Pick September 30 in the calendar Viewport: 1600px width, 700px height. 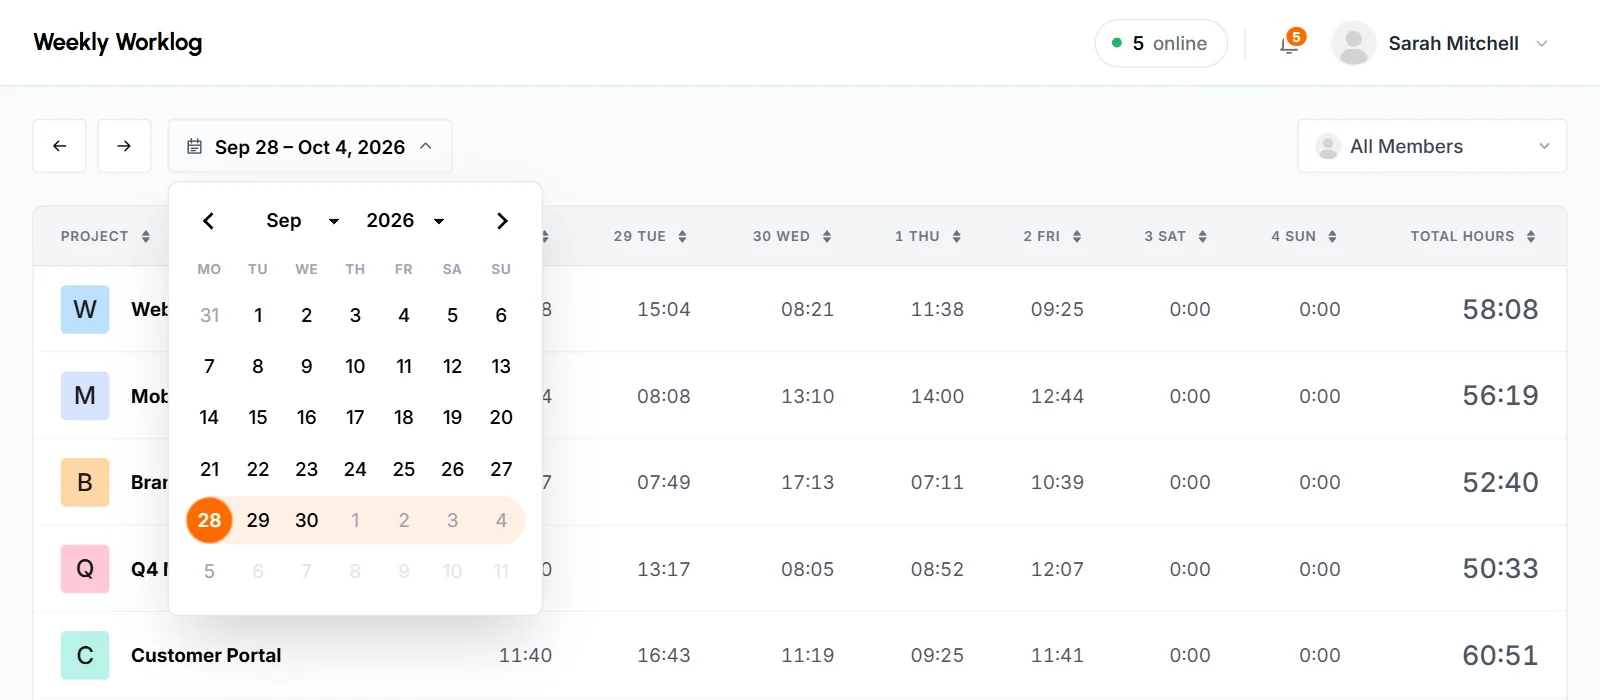[x=307, y=520]
